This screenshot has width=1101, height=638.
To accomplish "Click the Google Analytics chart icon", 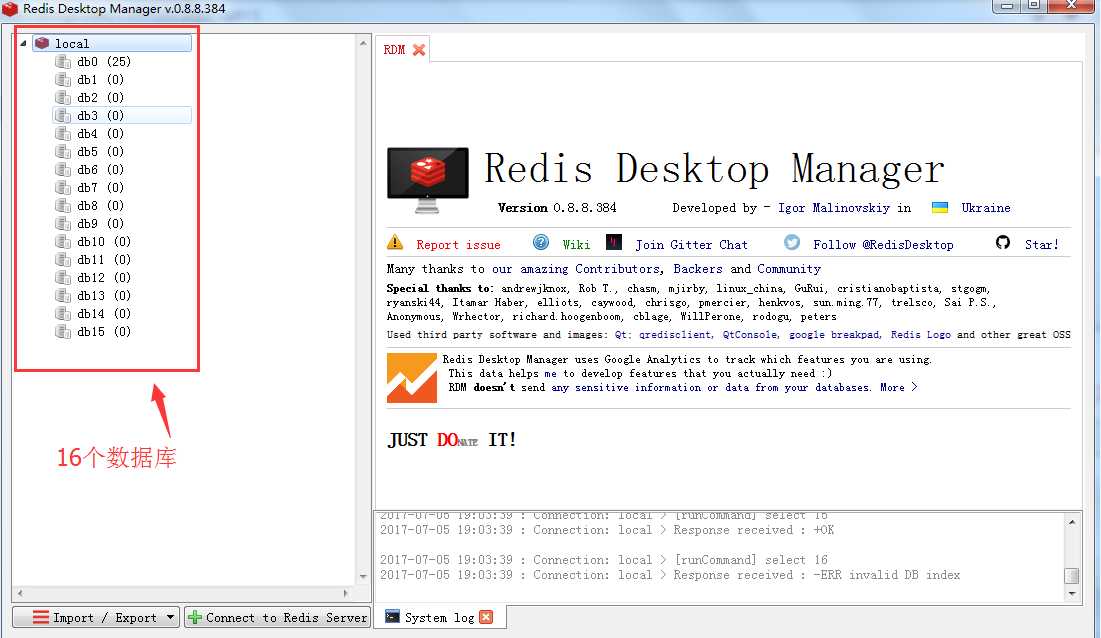I will point(411,378).
